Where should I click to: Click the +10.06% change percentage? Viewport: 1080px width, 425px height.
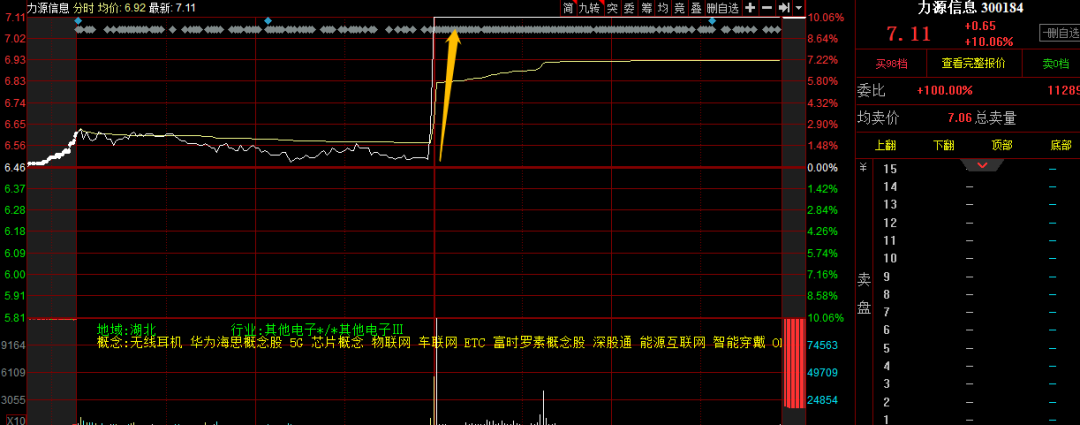click(988, 42)
